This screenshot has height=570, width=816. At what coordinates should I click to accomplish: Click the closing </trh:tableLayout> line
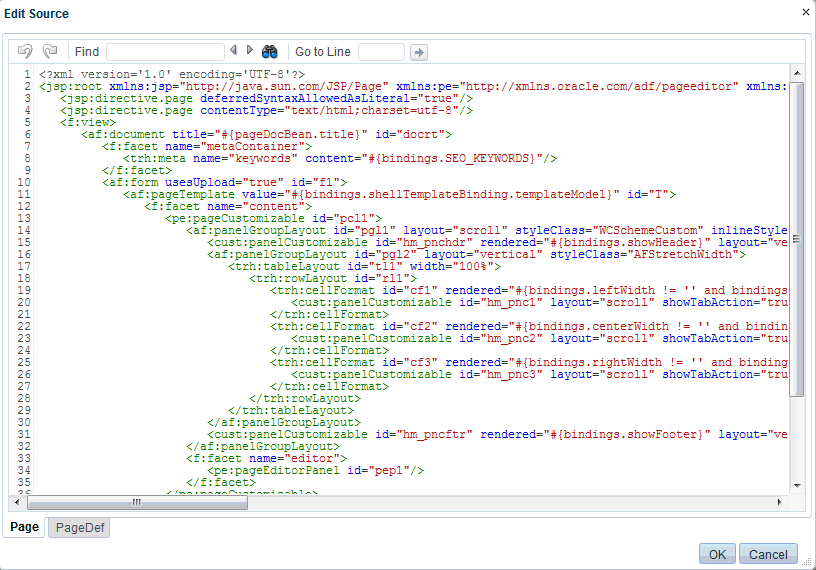pyautogui.click(x=290, y=410)
